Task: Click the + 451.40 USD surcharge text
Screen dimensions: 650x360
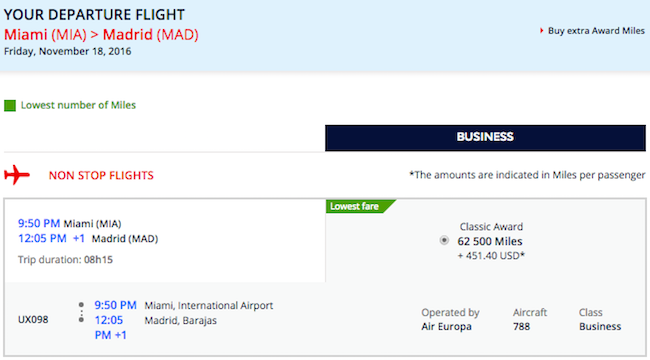Action: 491,255
